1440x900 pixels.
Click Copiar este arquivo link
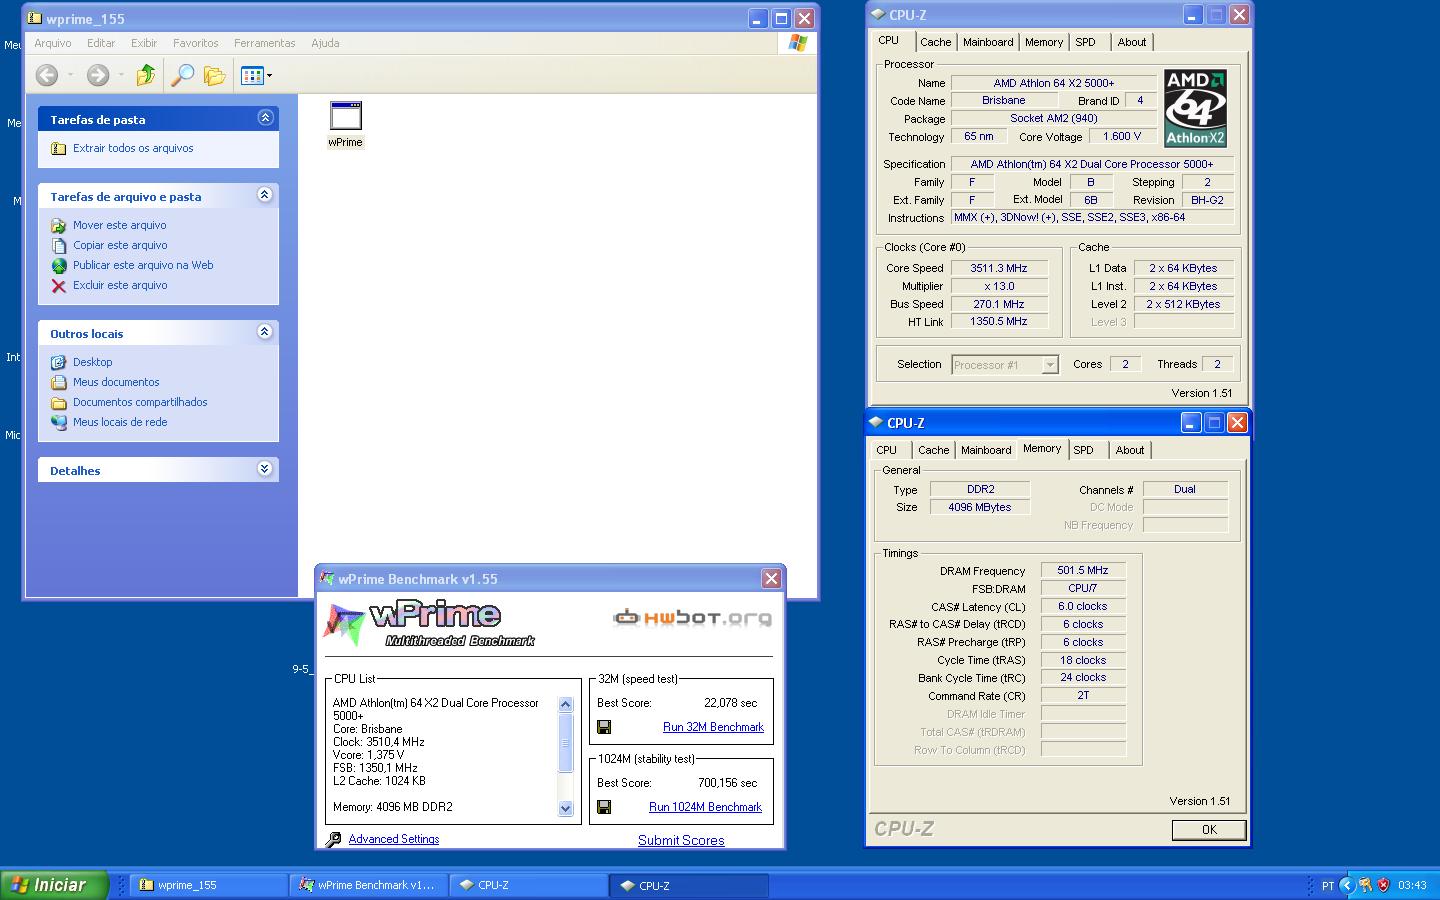120,245
